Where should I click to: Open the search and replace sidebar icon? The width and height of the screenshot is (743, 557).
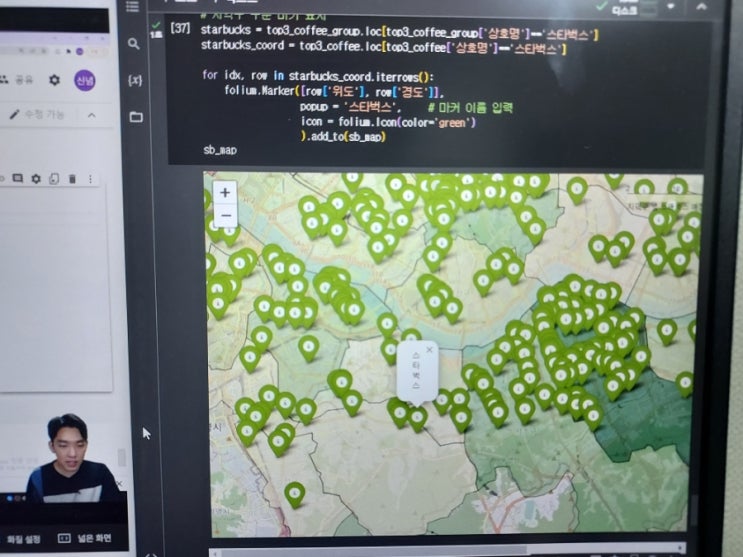click(134, 44)
